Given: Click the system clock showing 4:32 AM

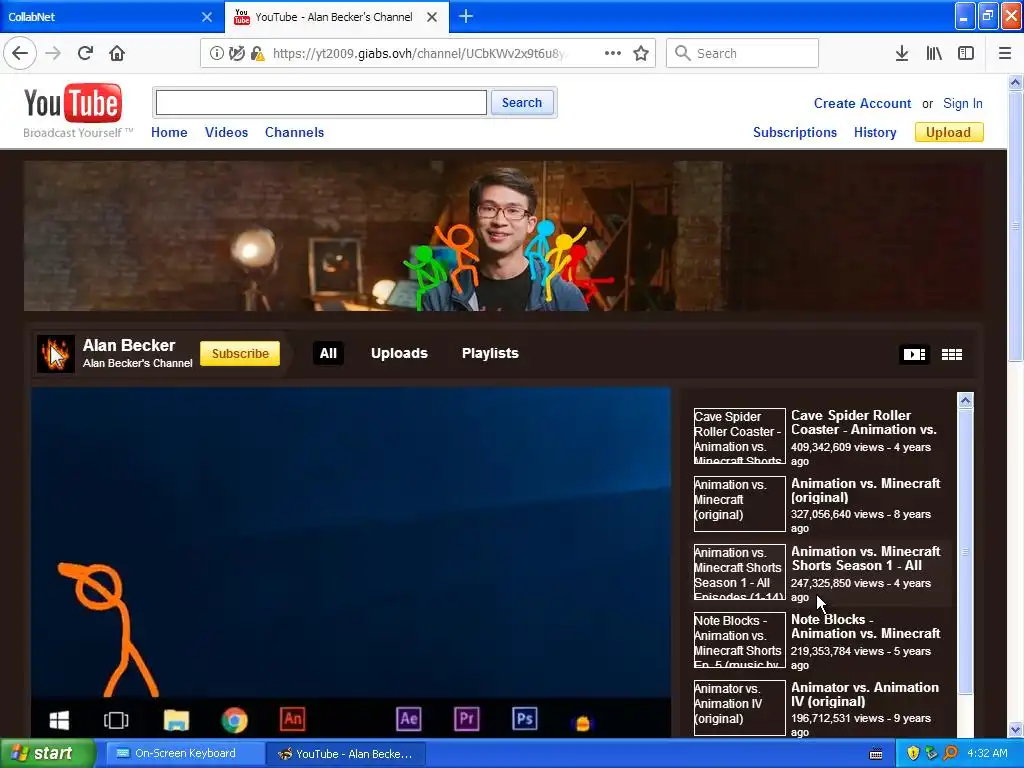Looking at the screenshot, I should 987,754.
